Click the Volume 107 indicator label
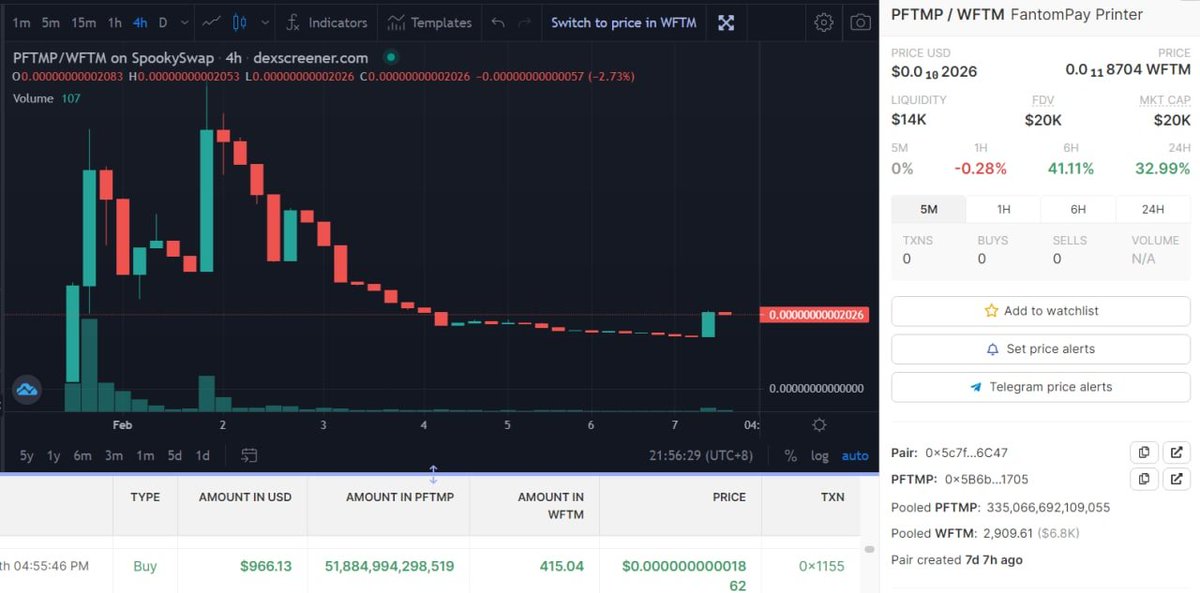The height and width of the screenshot is (593, 1200). pos(46,98)
